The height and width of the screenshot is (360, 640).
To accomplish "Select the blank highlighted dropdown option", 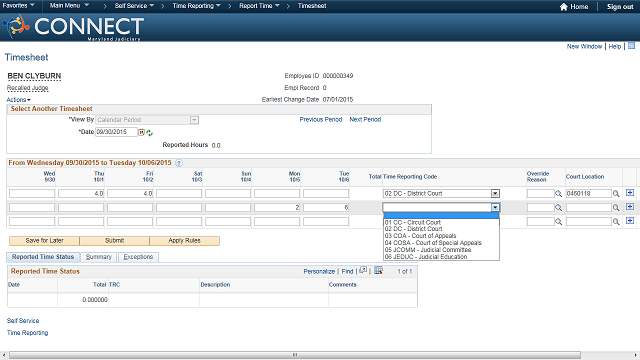I will click(x=441, y=216).
